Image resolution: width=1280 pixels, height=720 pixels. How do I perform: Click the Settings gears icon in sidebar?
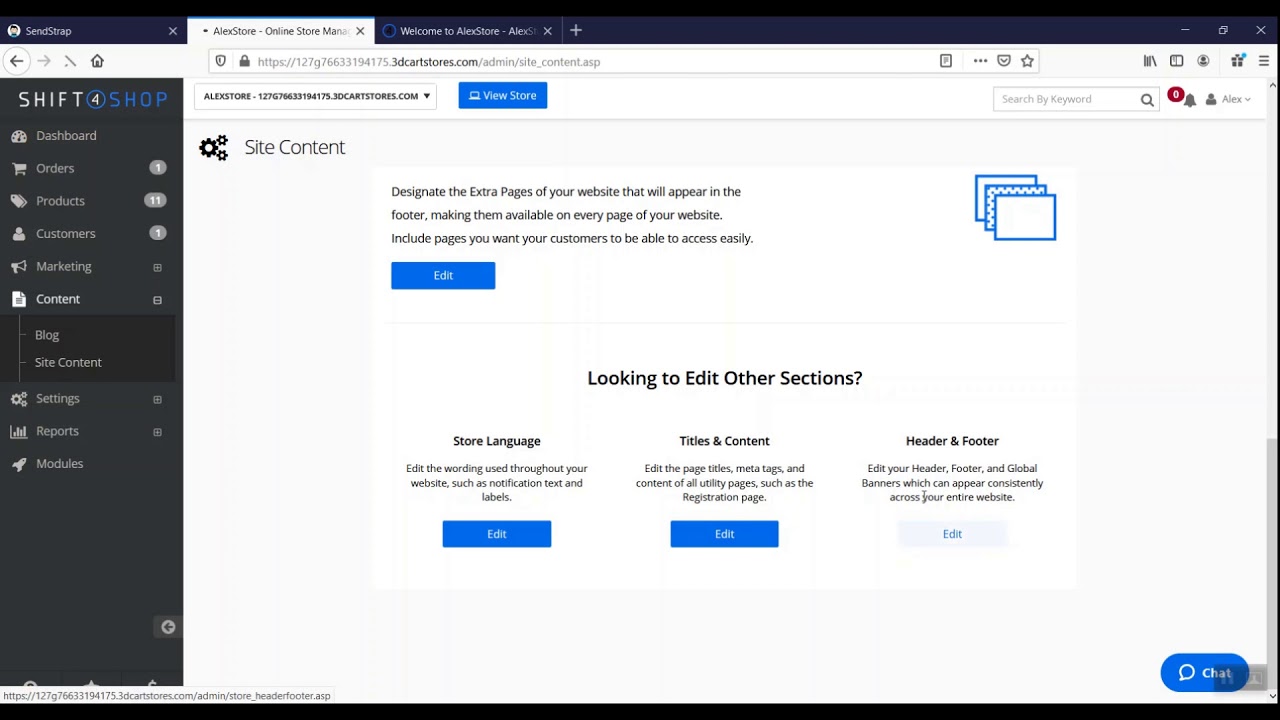coord(19,399)
